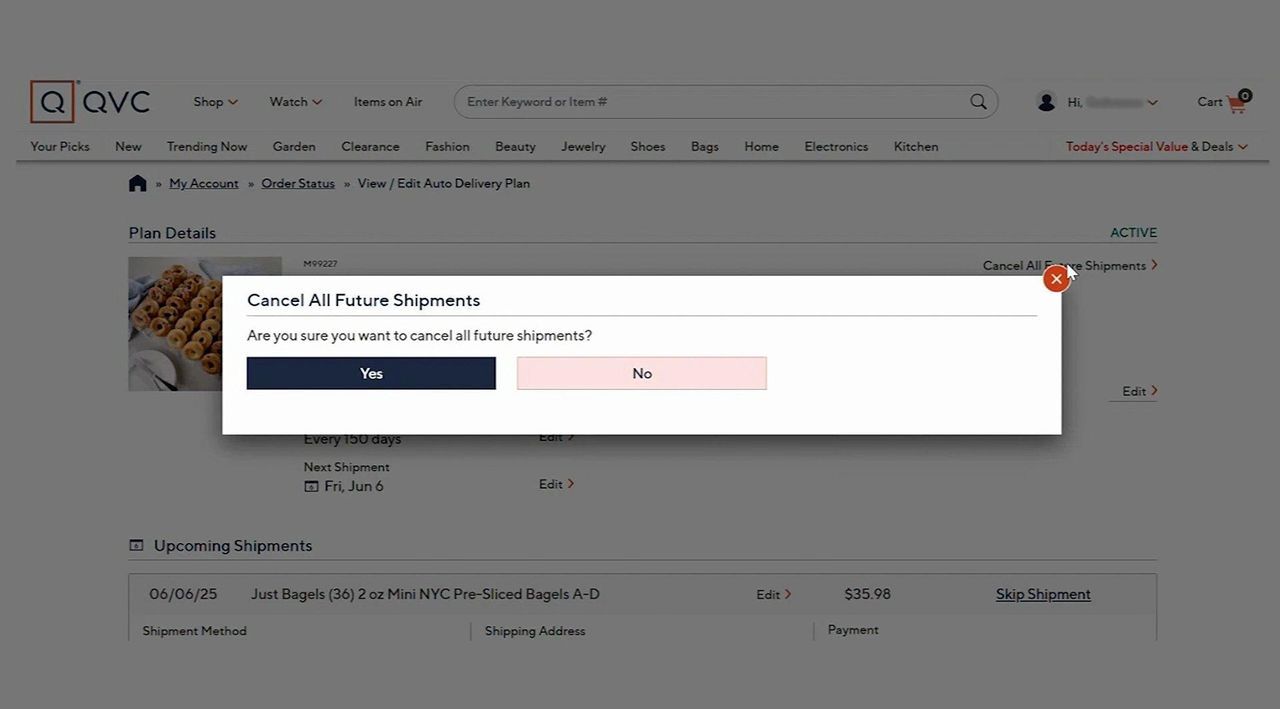Screen dimensions: 1280x709
Task: Open the account greeting dropdown
Action: click(x=1113, y=102)
